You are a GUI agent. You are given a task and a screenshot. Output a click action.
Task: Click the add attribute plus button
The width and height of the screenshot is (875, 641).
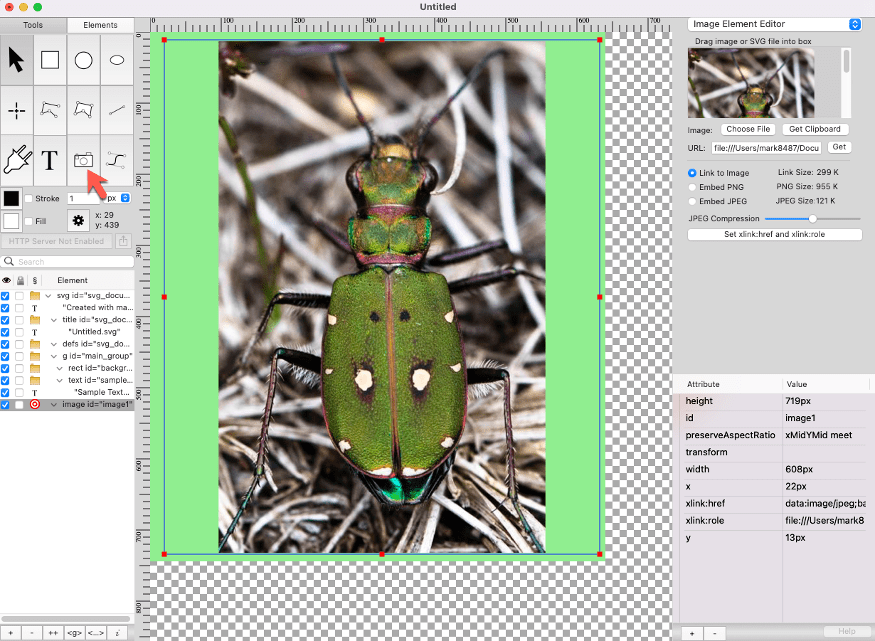tap(692, 633)
